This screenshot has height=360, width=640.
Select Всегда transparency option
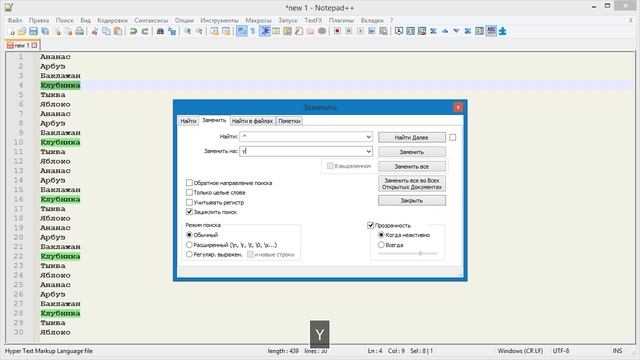pyautogui.click(x=381, y=245)
